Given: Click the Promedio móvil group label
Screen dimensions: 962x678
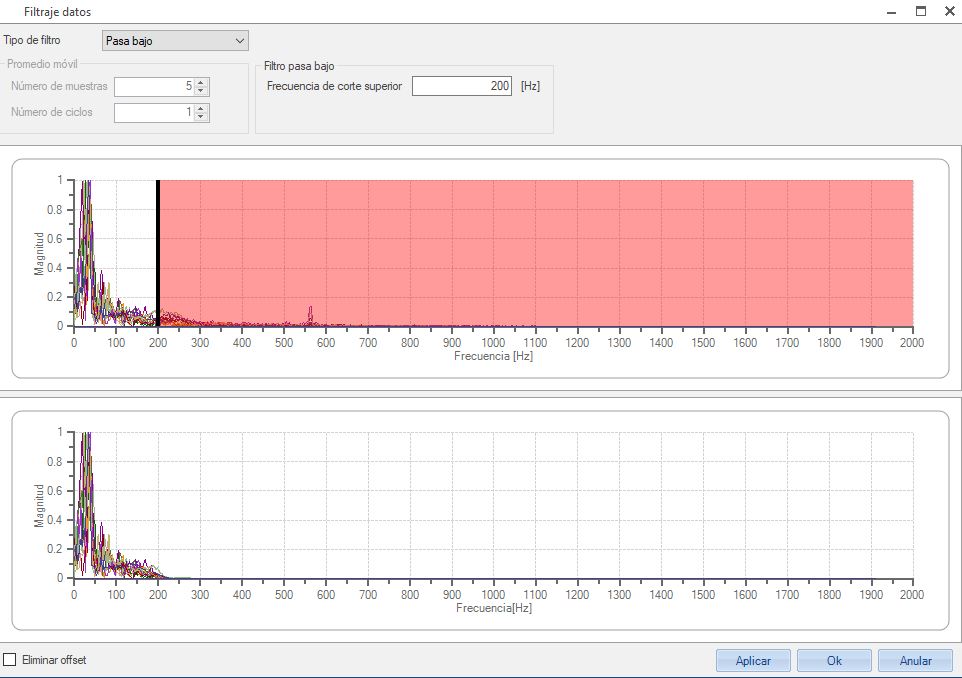Looking at the screenshot, I should pos(42,64).
